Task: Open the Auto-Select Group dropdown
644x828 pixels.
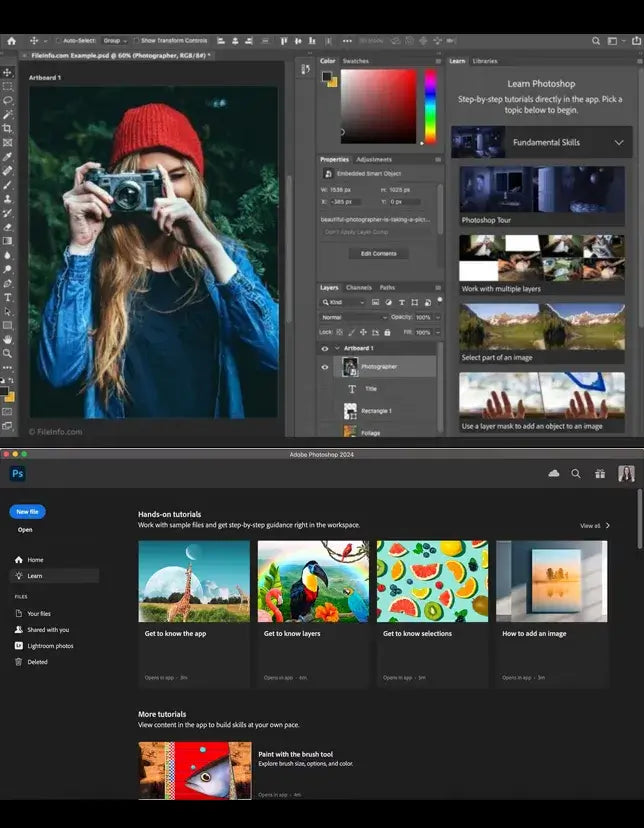Action: coord(114,41)
